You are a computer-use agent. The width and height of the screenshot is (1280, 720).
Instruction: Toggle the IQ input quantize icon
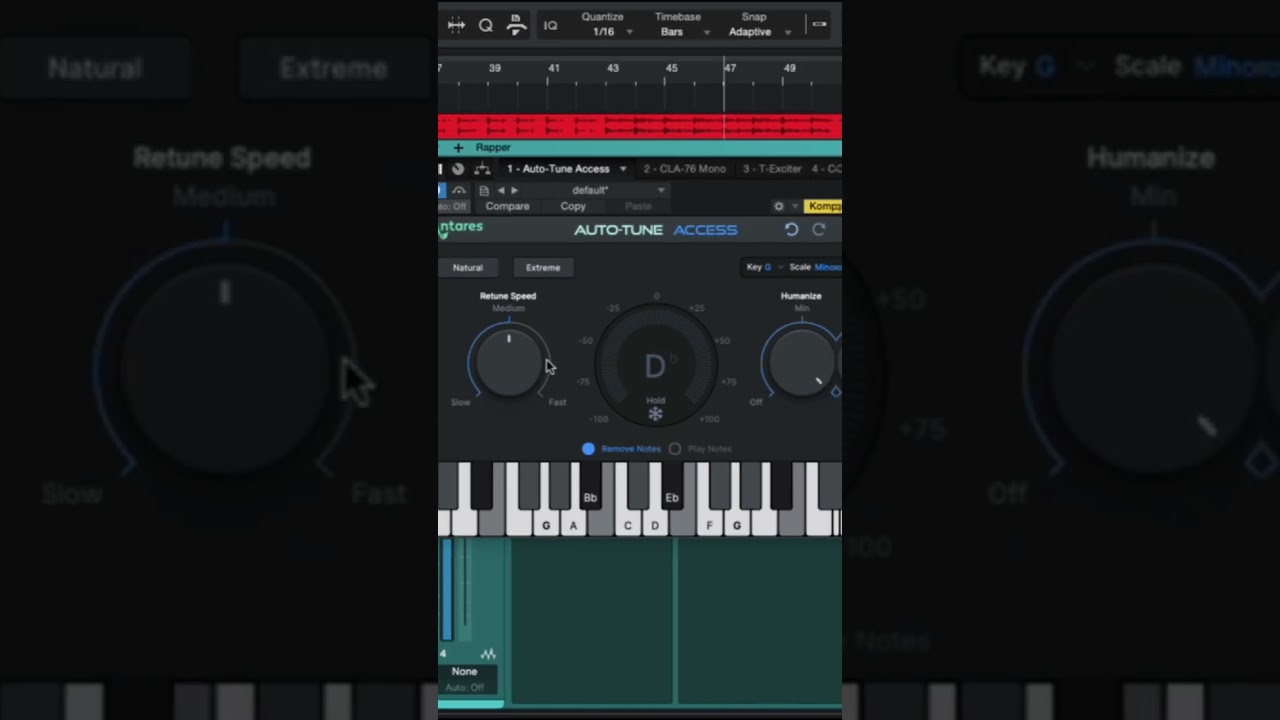coord(550,26)
